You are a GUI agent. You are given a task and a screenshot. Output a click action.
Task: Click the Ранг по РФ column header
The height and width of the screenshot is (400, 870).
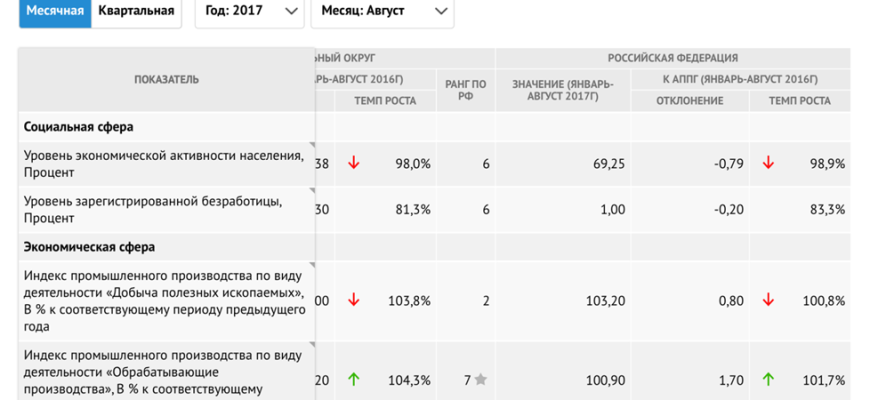coord(465,91)
